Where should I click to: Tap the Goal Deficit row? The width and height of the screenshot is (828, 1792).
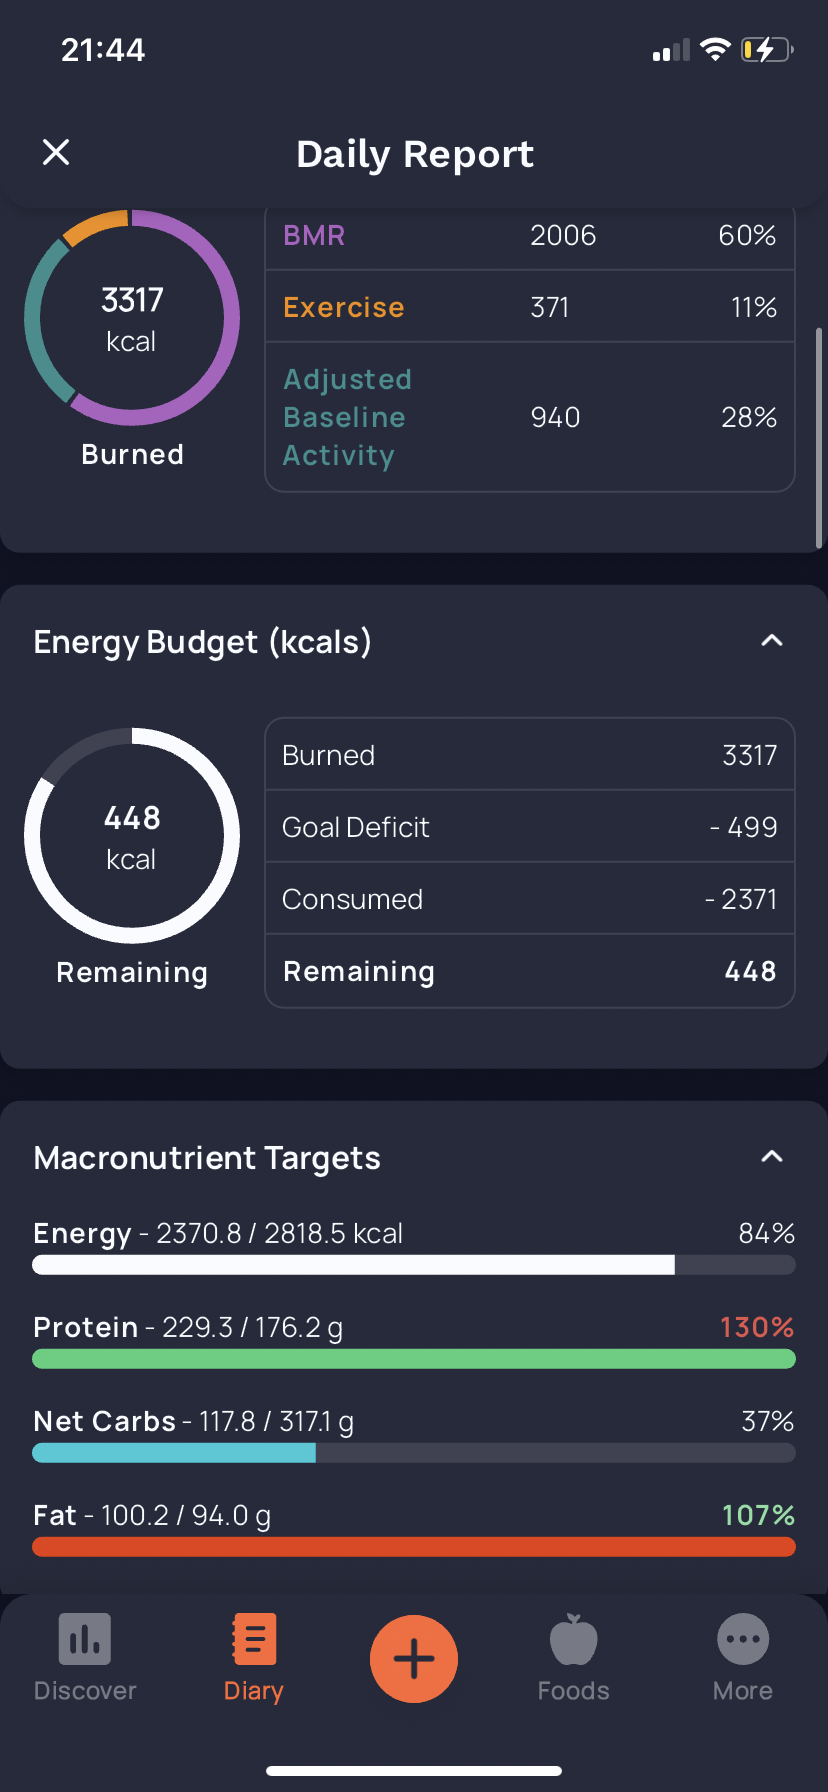(529, 827)
